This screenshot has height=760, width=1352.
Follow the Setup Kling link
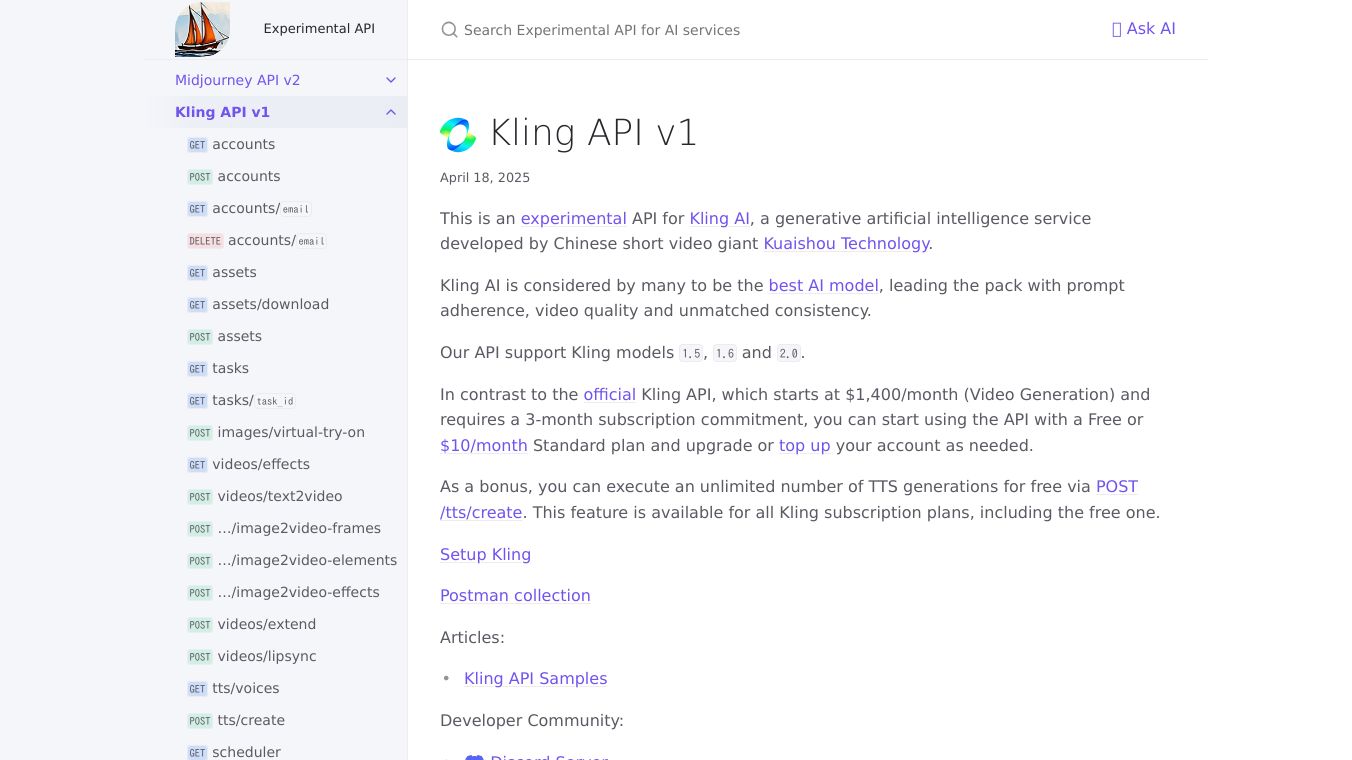pyautogui.click(x=485, y=554)
